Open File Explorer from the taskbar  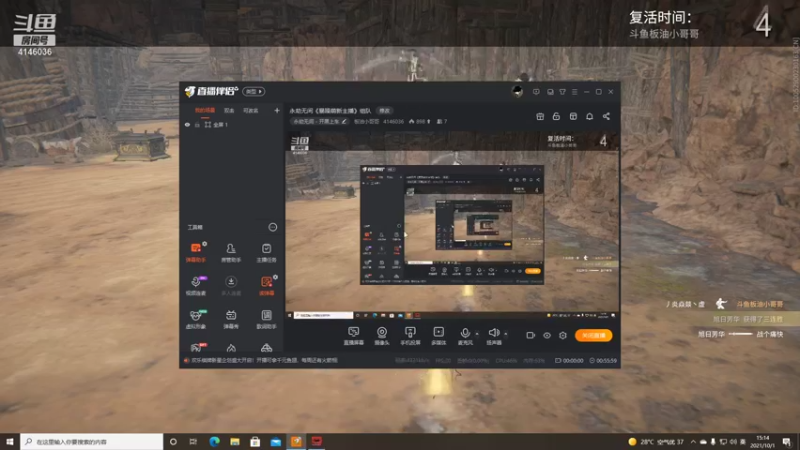[235, 441]
